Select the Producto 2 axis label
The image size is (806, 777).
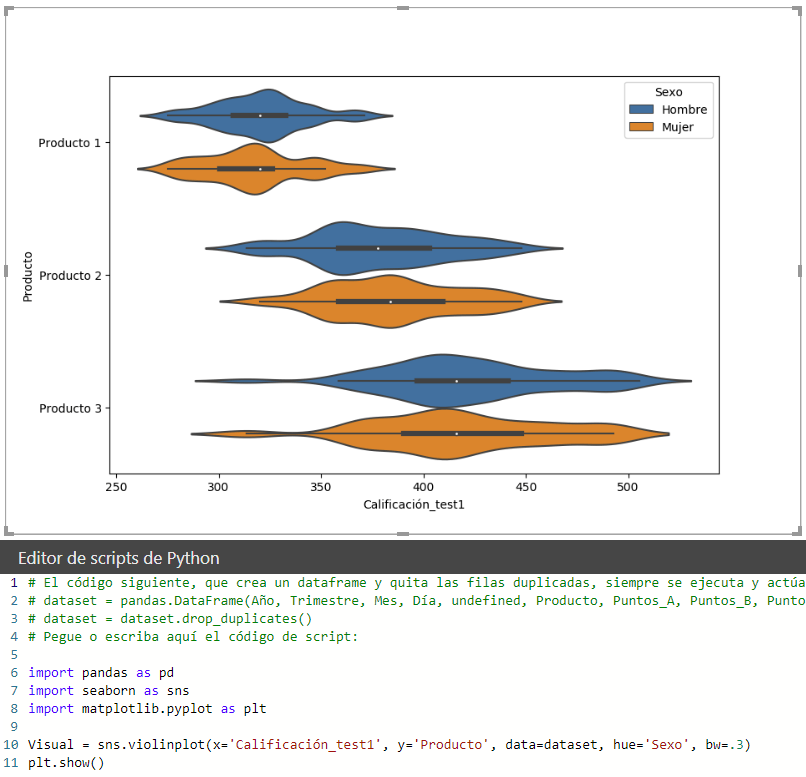click(70, 275)
